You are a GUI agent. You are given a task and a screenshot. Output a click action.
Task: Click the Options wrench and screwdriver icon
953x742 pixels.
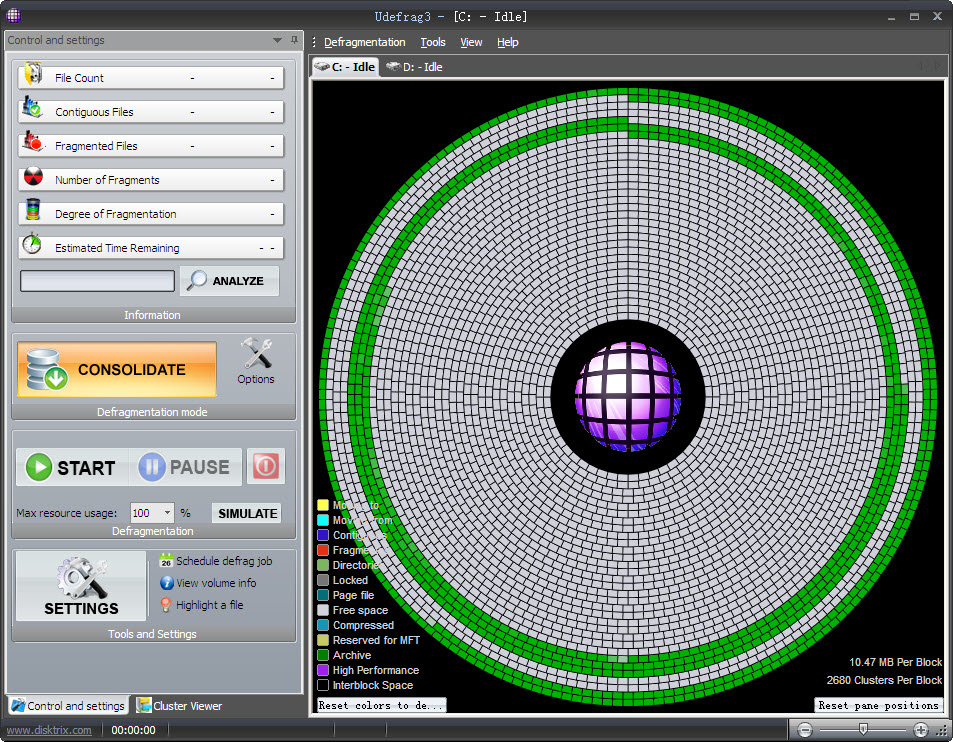pos(256,354)
